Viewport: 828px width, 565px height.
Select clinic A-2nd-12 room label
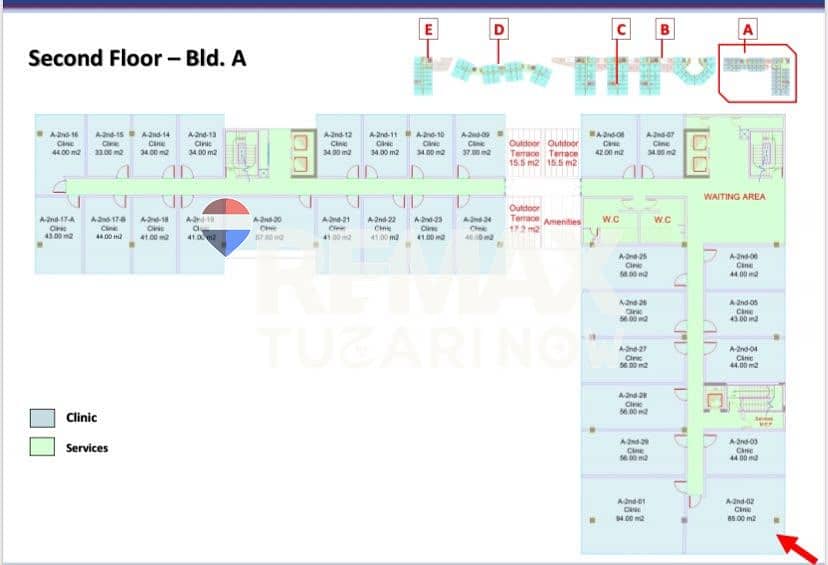(338, 144)
